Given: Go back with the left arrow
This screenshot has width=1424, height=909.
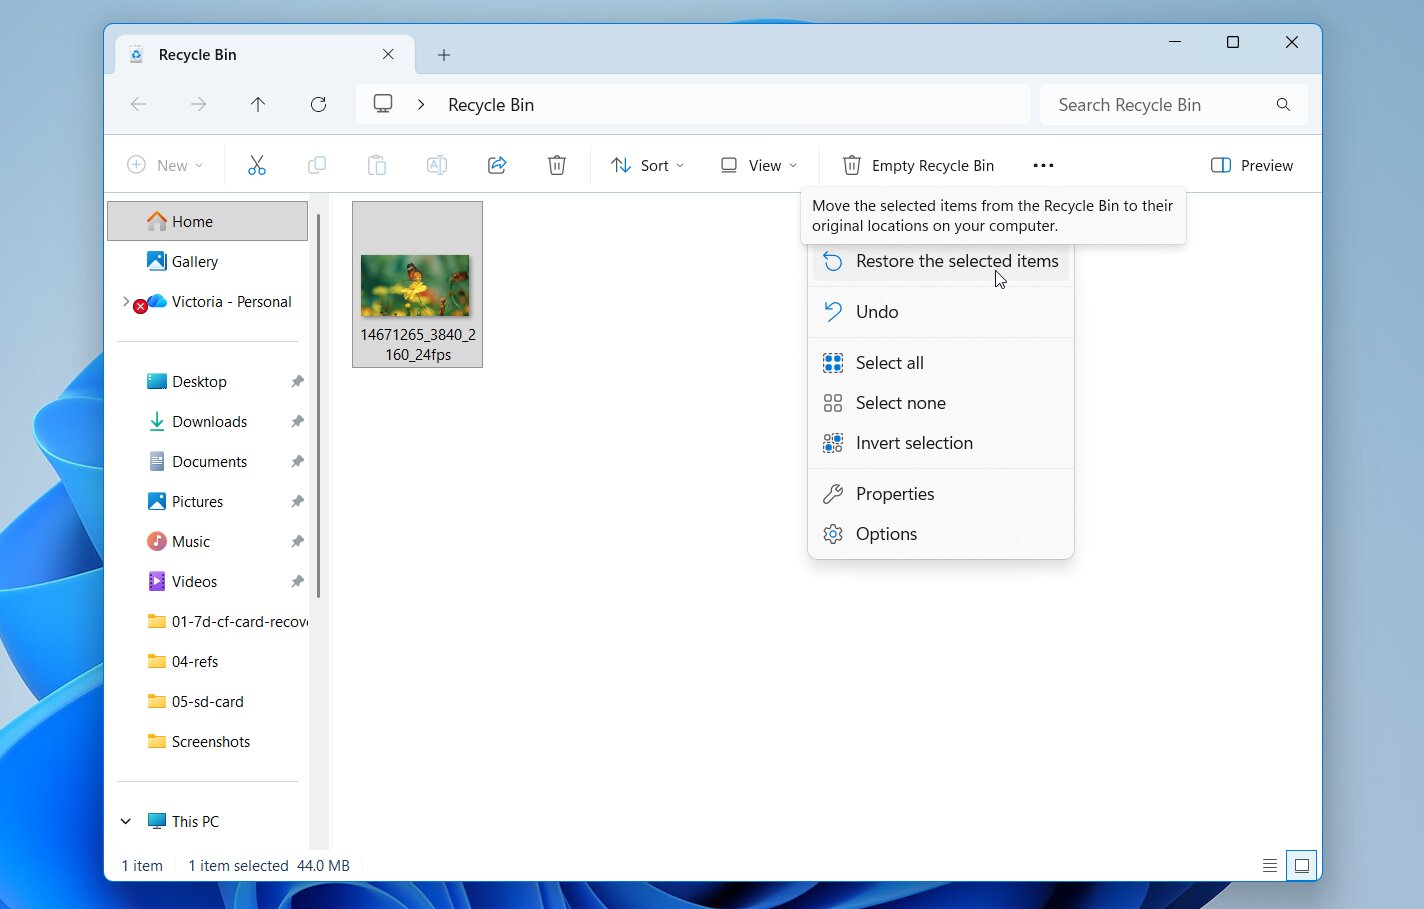Looking at the screenshot, I should coord(139,104).
